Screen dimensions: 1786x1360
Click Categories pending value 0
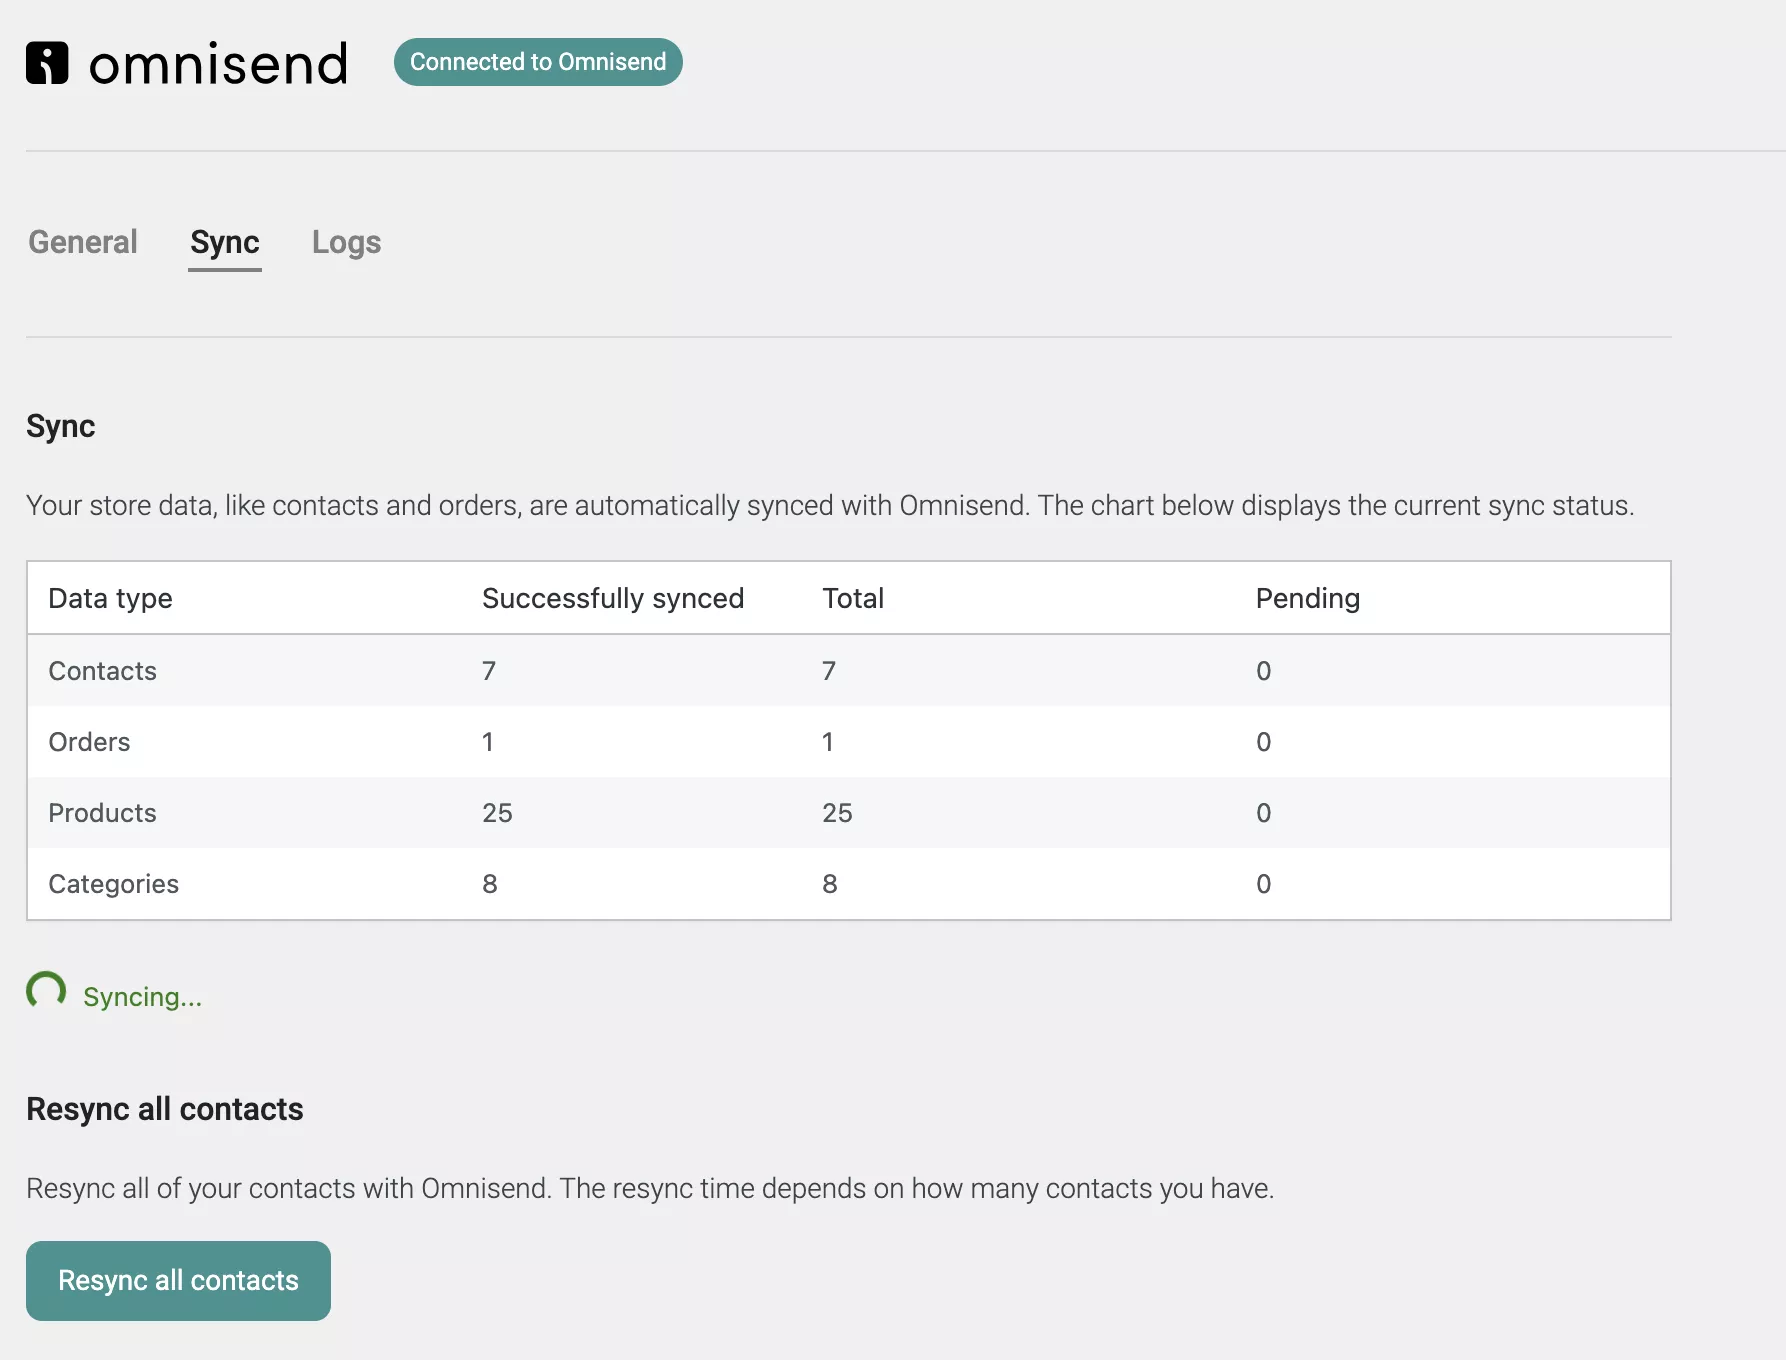pyautogui.click(x=1264, y=884)
